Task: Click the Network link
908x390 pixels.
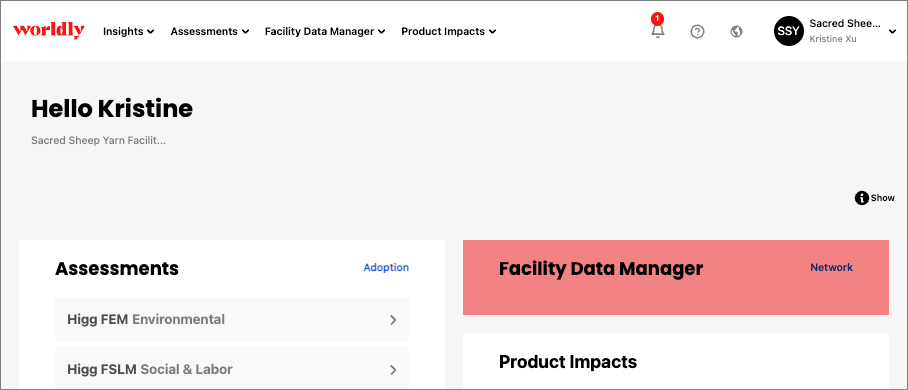Action: (831, 268)
